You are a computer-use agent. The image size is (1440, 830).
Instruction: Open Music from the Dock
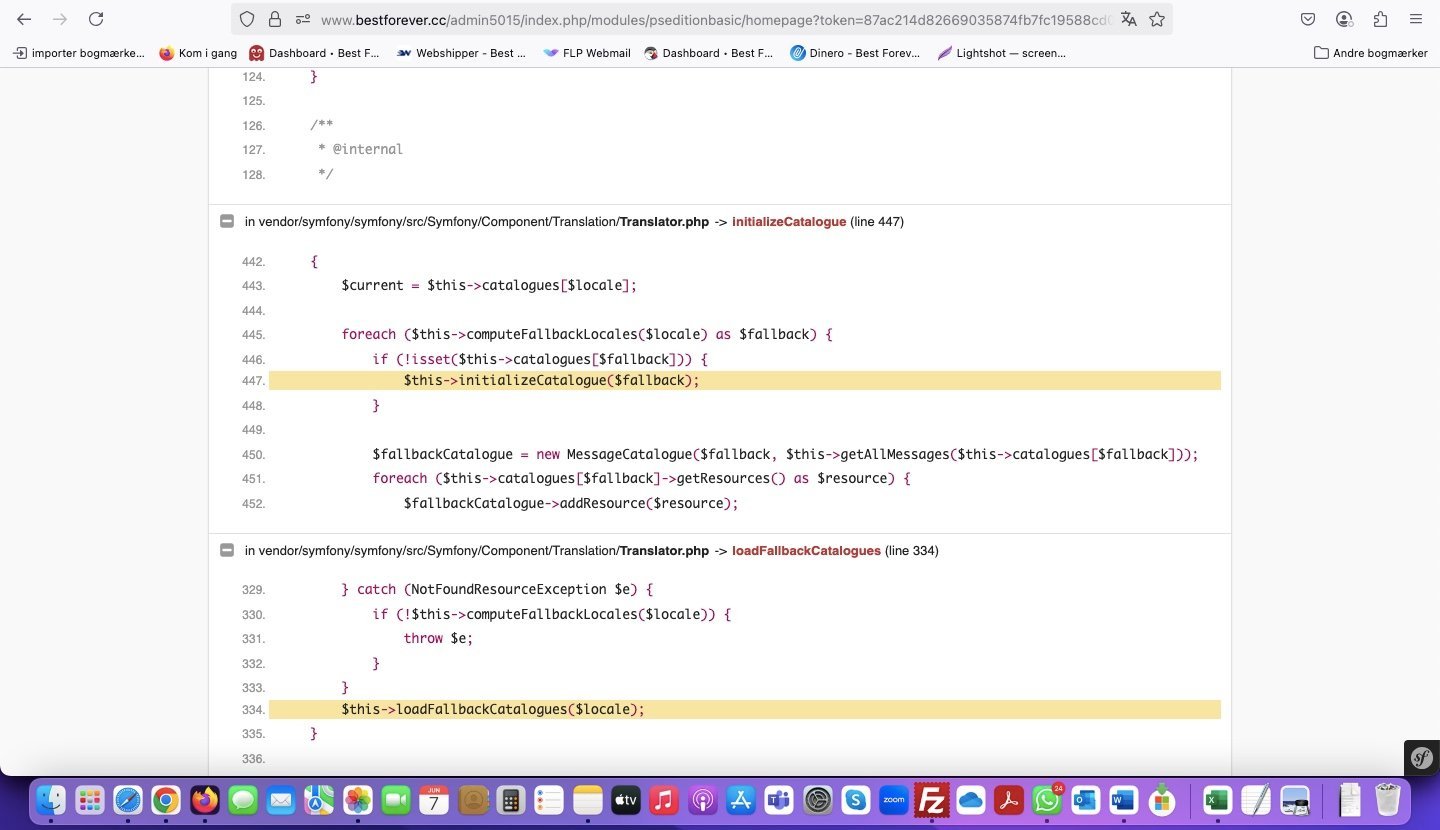click(664, 800)
